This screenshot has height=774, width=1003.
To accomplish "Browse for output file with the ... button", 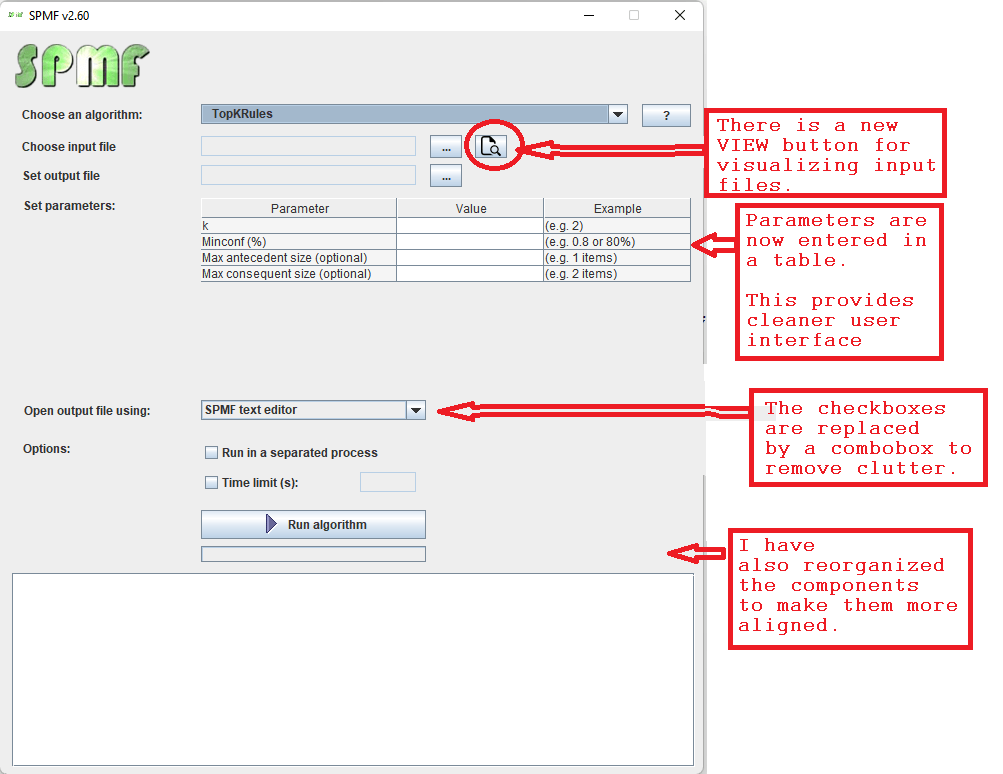I will (446, 176).
